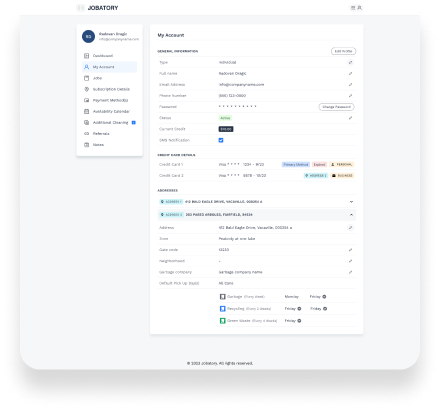Click the Garbage bin icon
This screenshot has height=410, width=440.
point(222,296)
